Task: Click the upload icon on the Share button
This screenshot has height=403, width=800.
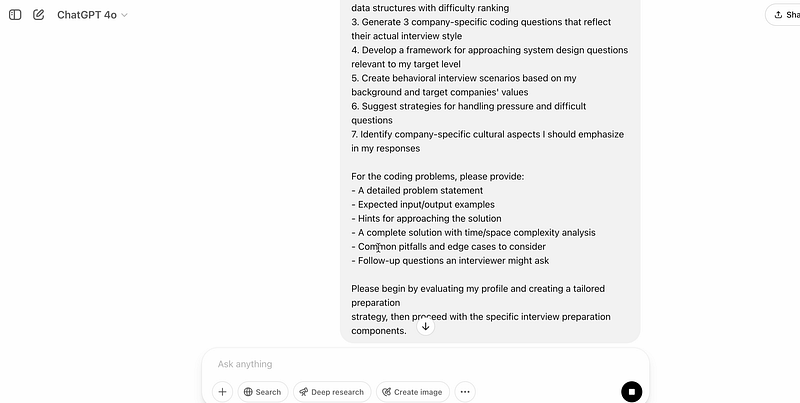Action: click(780, 15)
